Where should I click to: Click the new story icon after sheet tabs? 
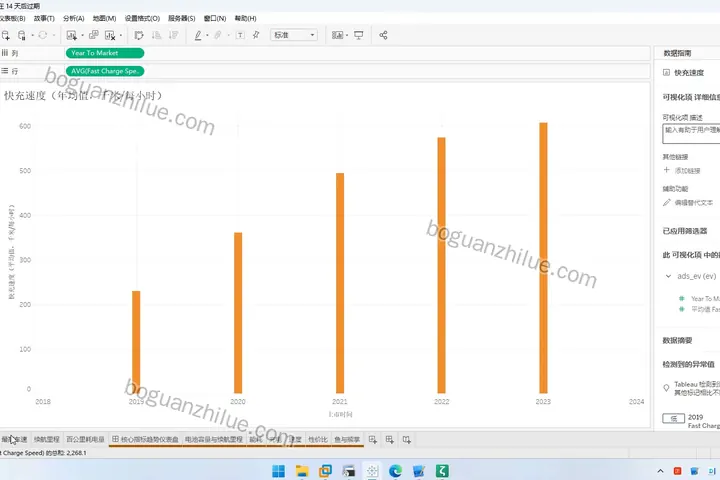coord(406,440)
